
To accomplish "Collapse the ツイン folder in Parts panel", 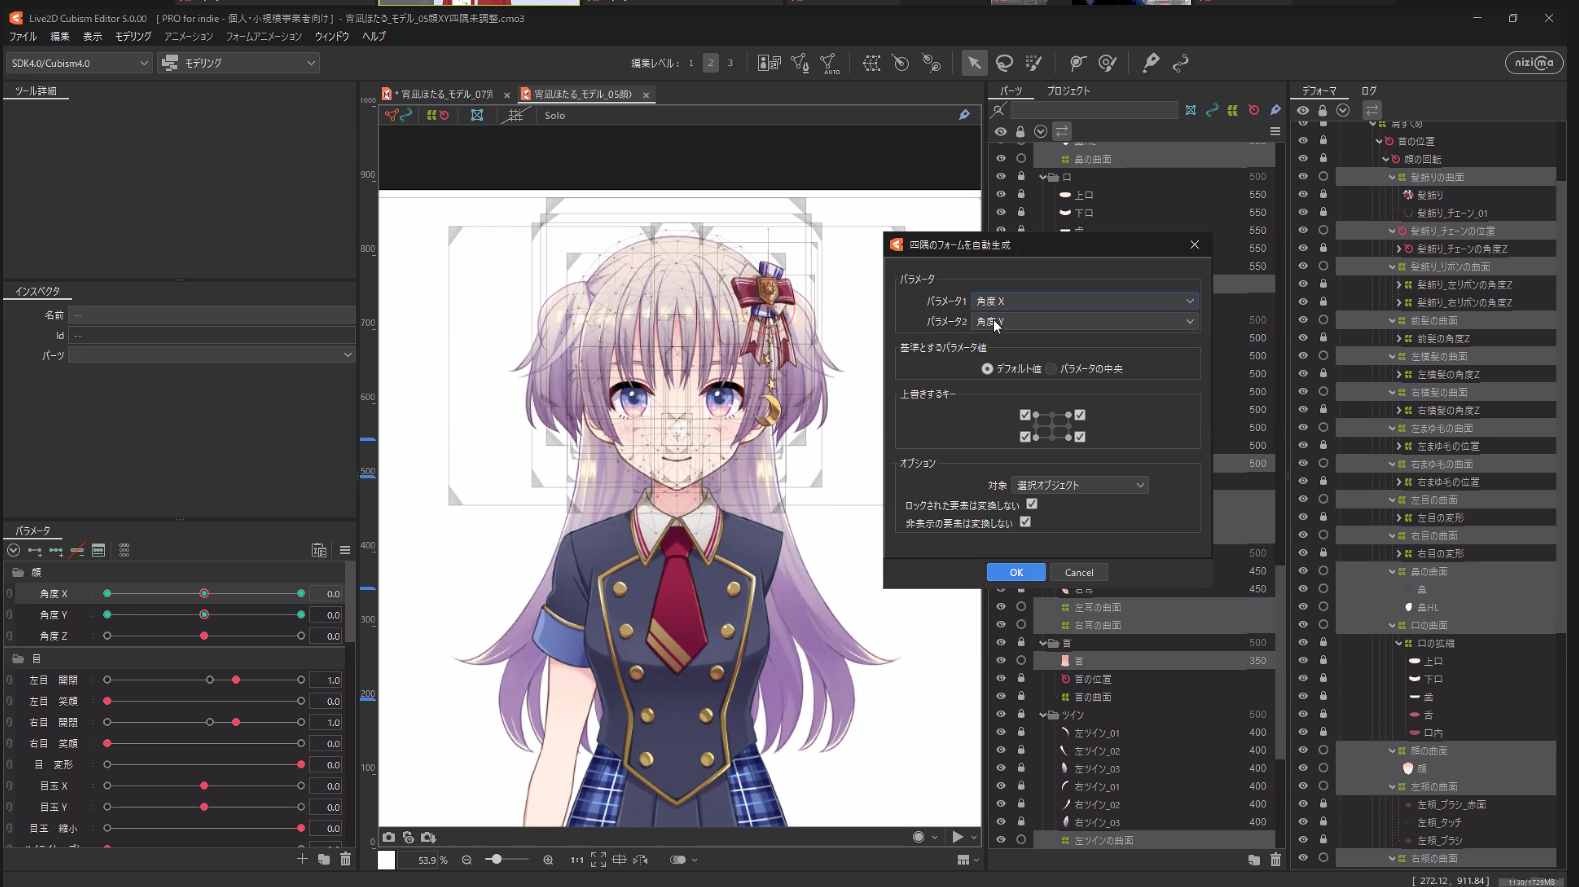I will [1043, 715].
